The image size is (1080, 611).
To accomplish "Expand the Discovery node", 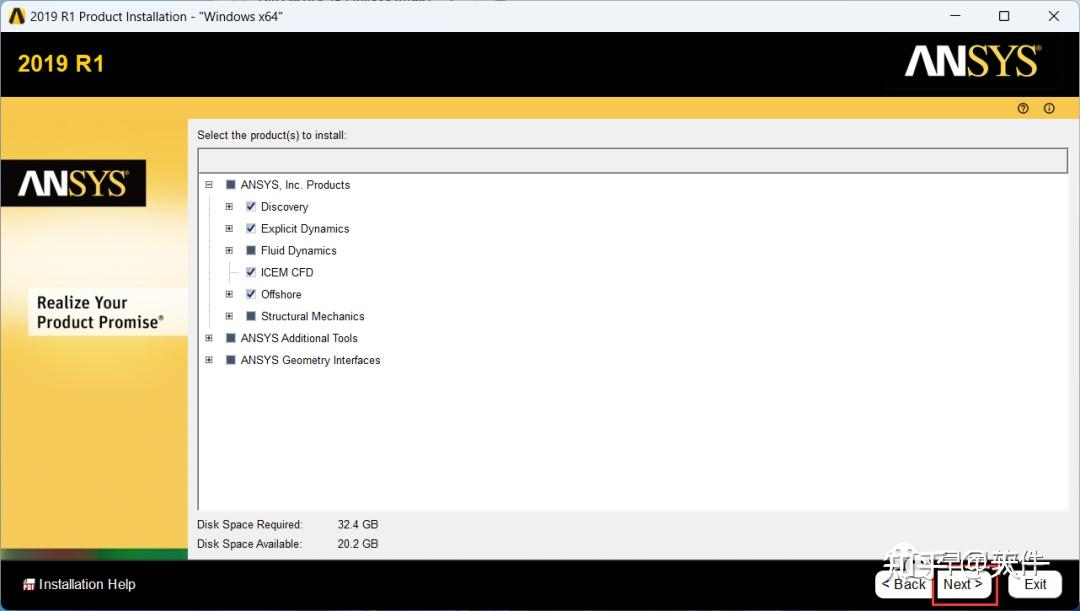I will tap(229, 207).
